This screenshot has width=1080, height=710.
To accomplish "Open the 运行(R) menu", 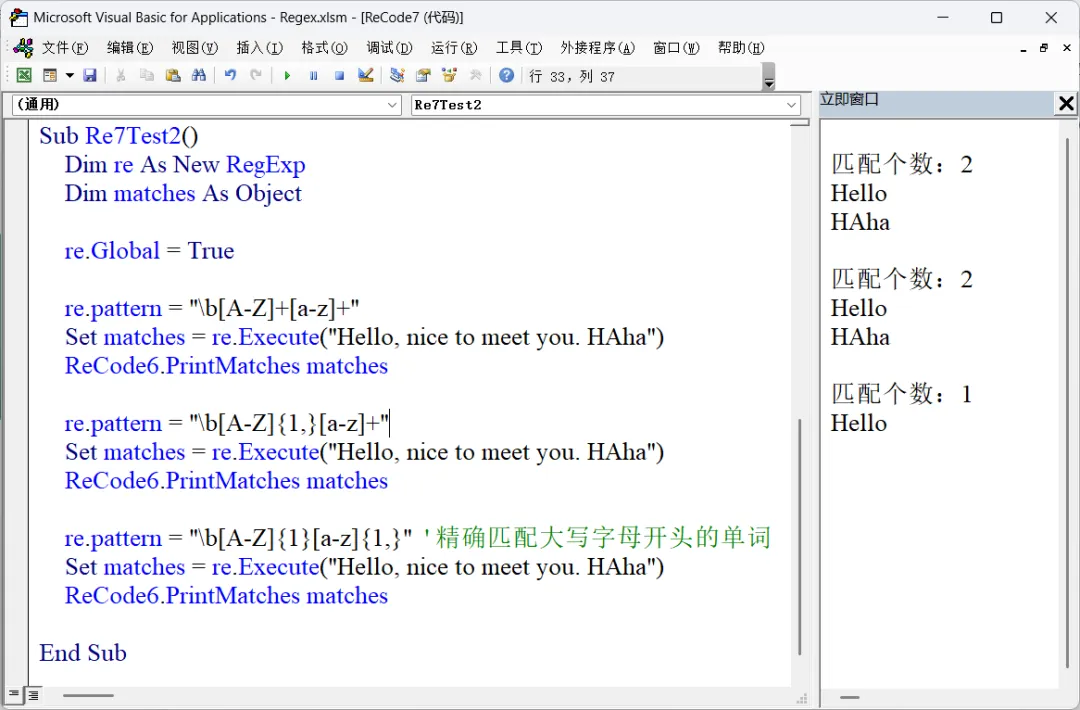I will click(454, 48).
